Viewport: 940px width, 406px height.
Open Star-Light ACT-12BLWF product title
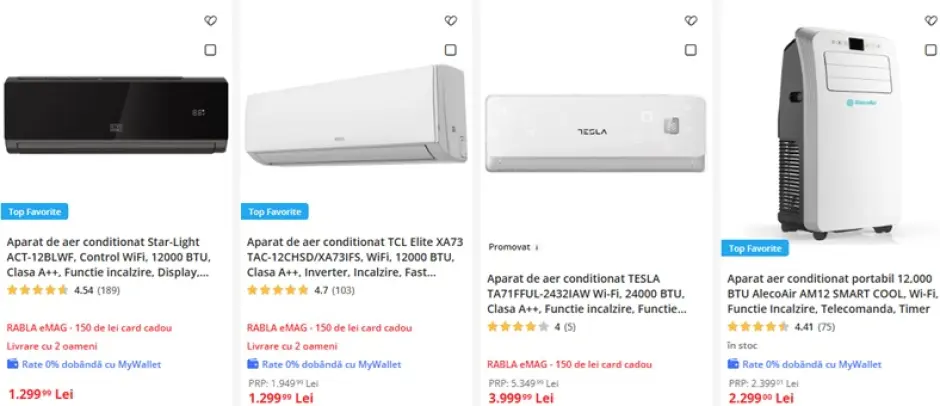(x=109, y=257)
